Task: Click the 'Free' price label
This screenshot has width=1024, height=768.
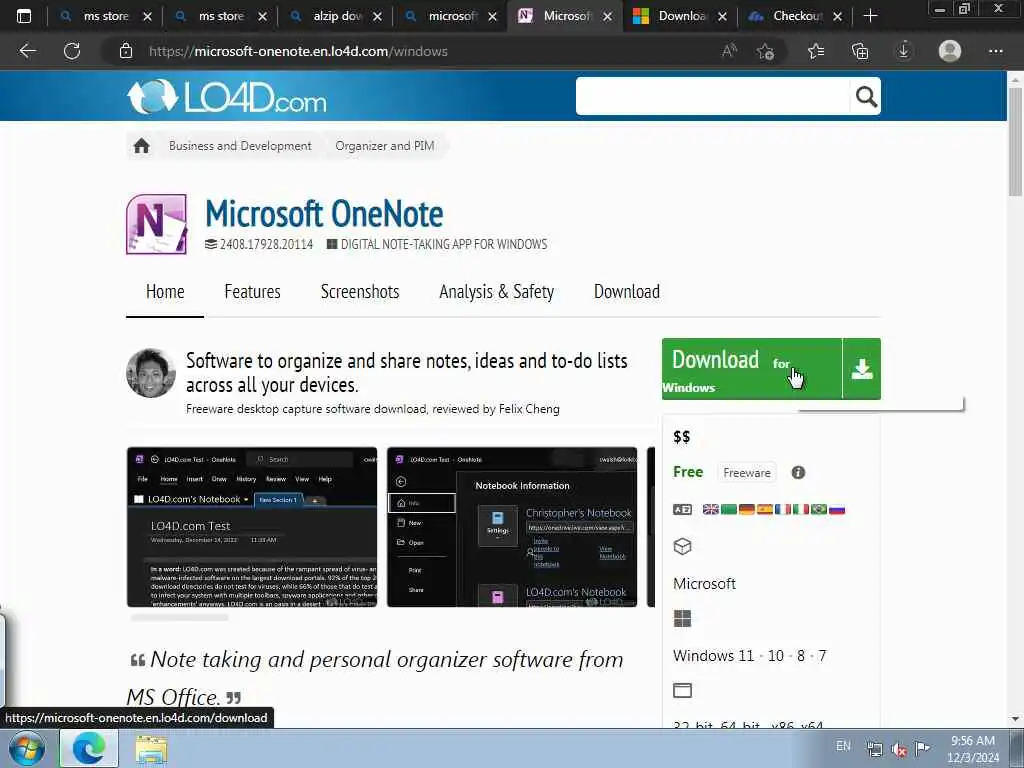Action: click(x=688, y=472)
